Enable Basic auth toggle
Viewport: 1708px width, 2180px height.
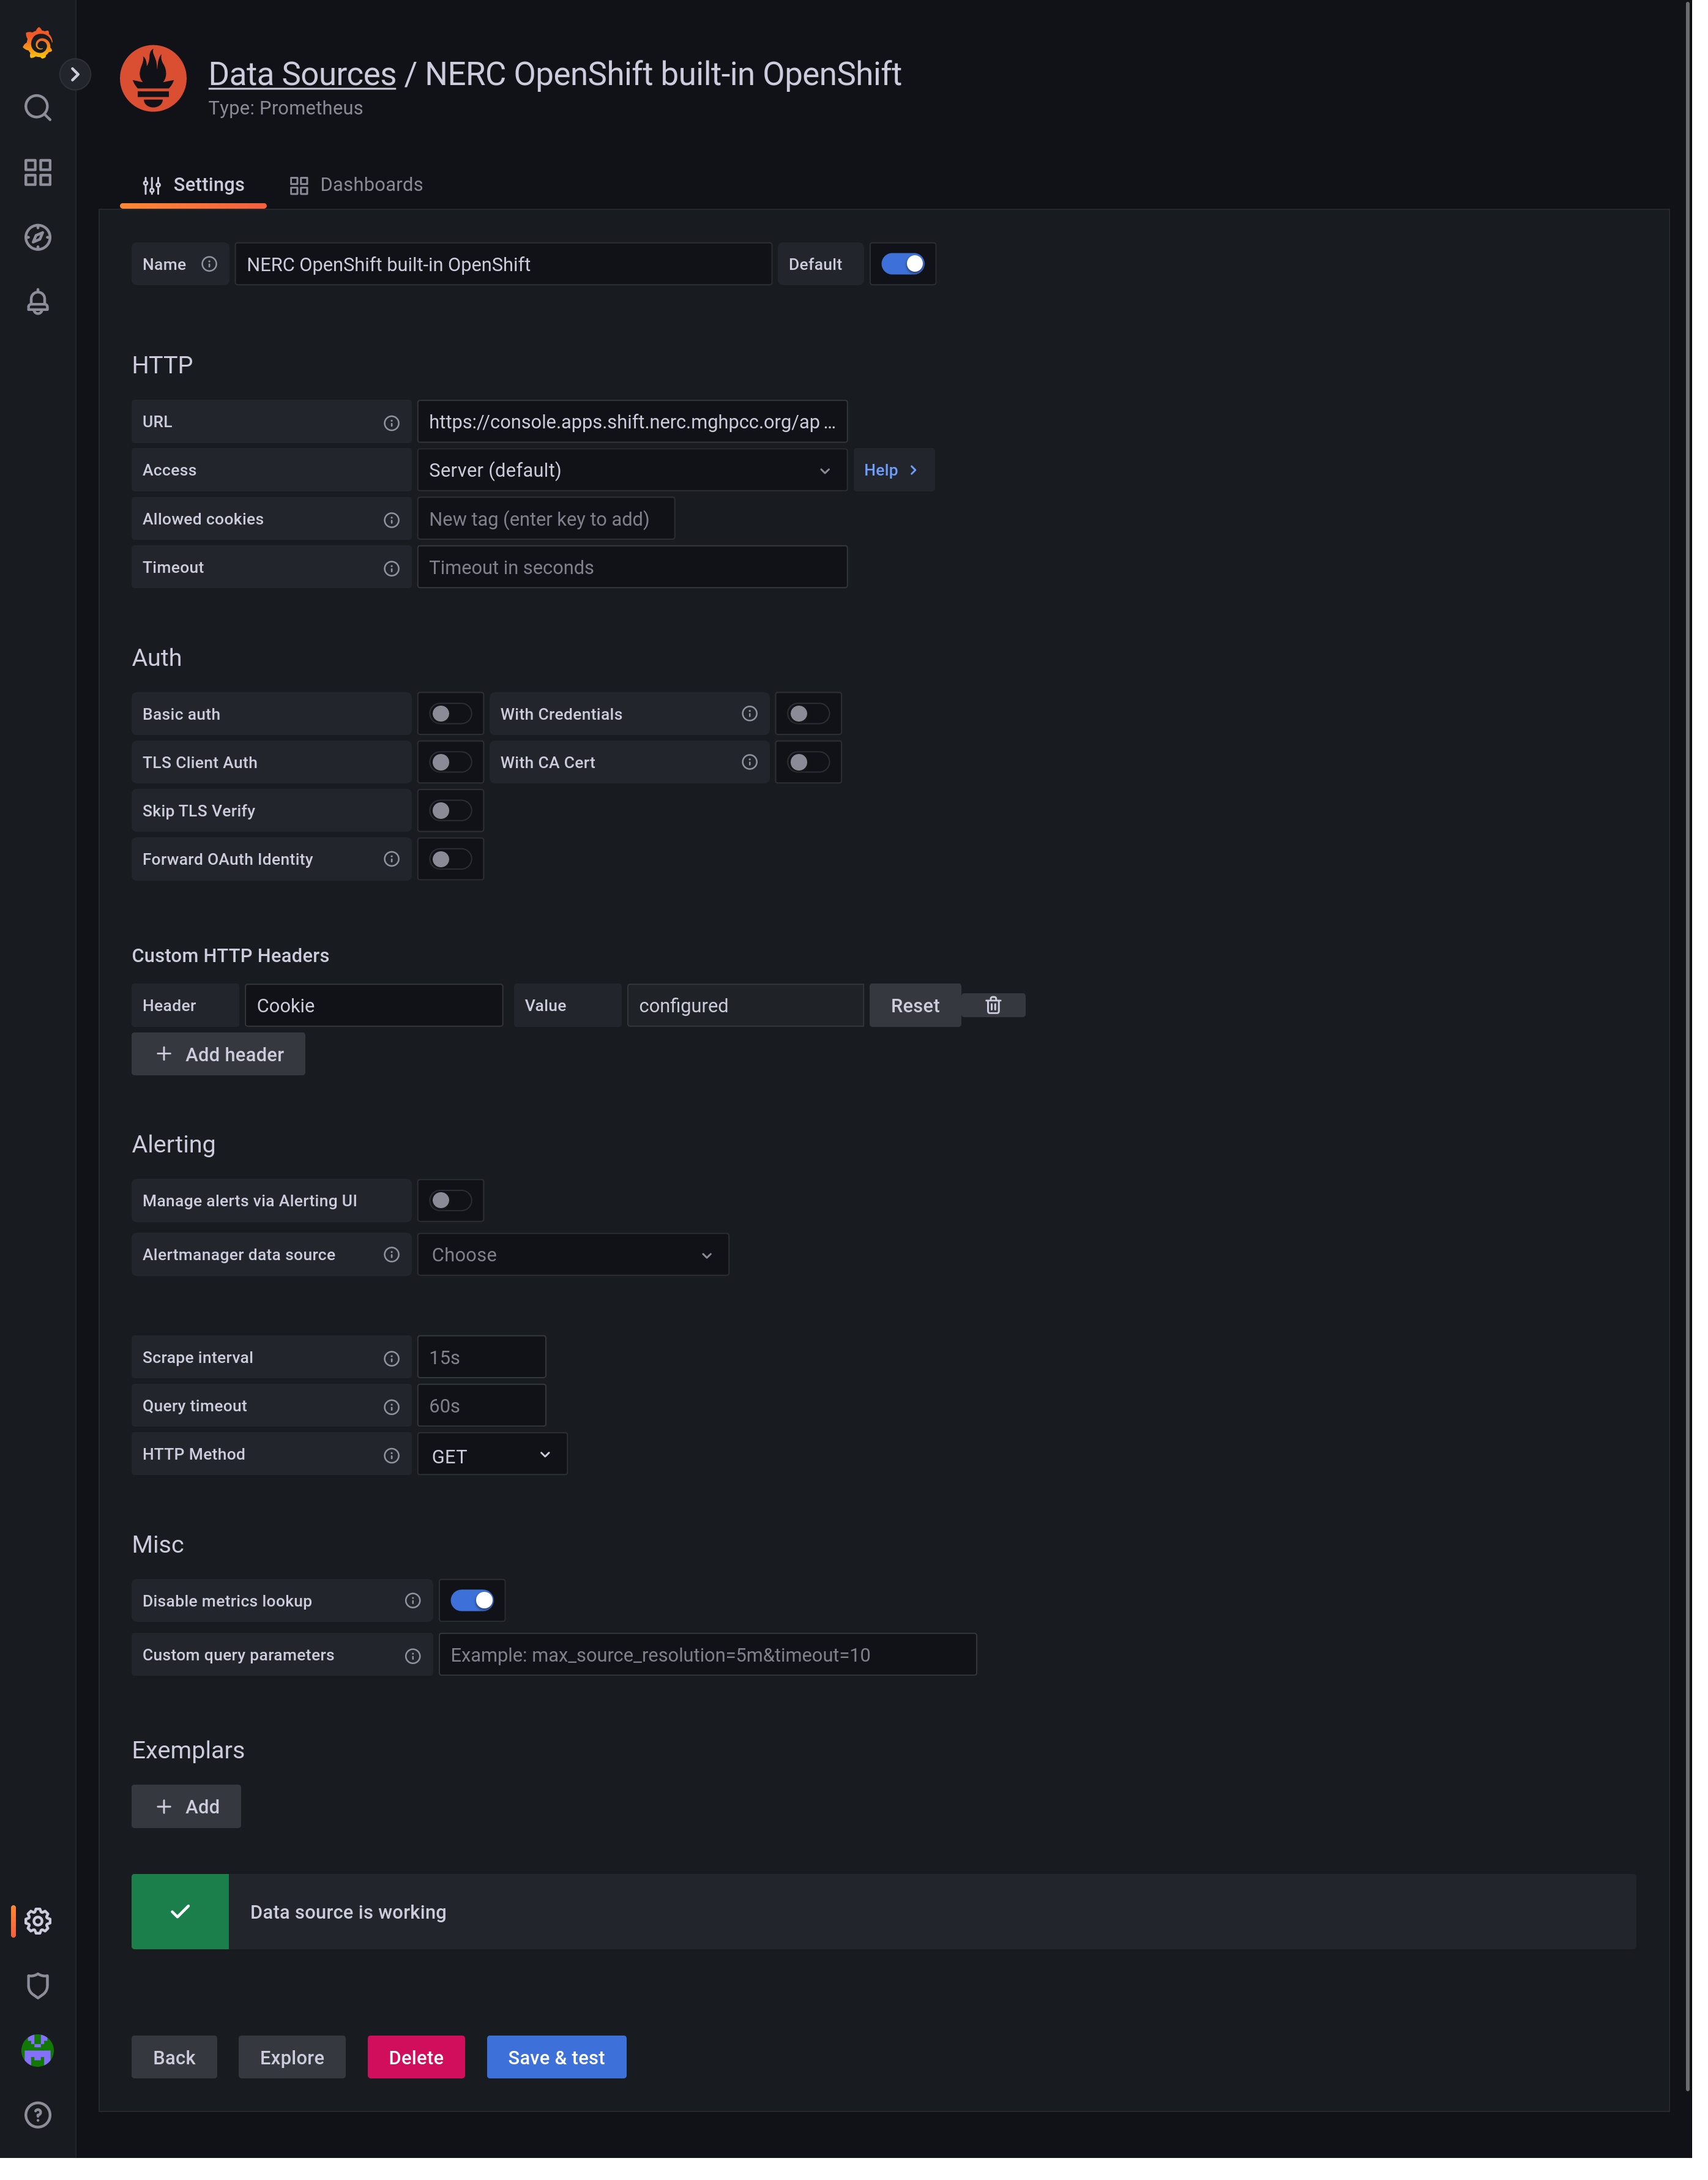(x=455, y=720)
